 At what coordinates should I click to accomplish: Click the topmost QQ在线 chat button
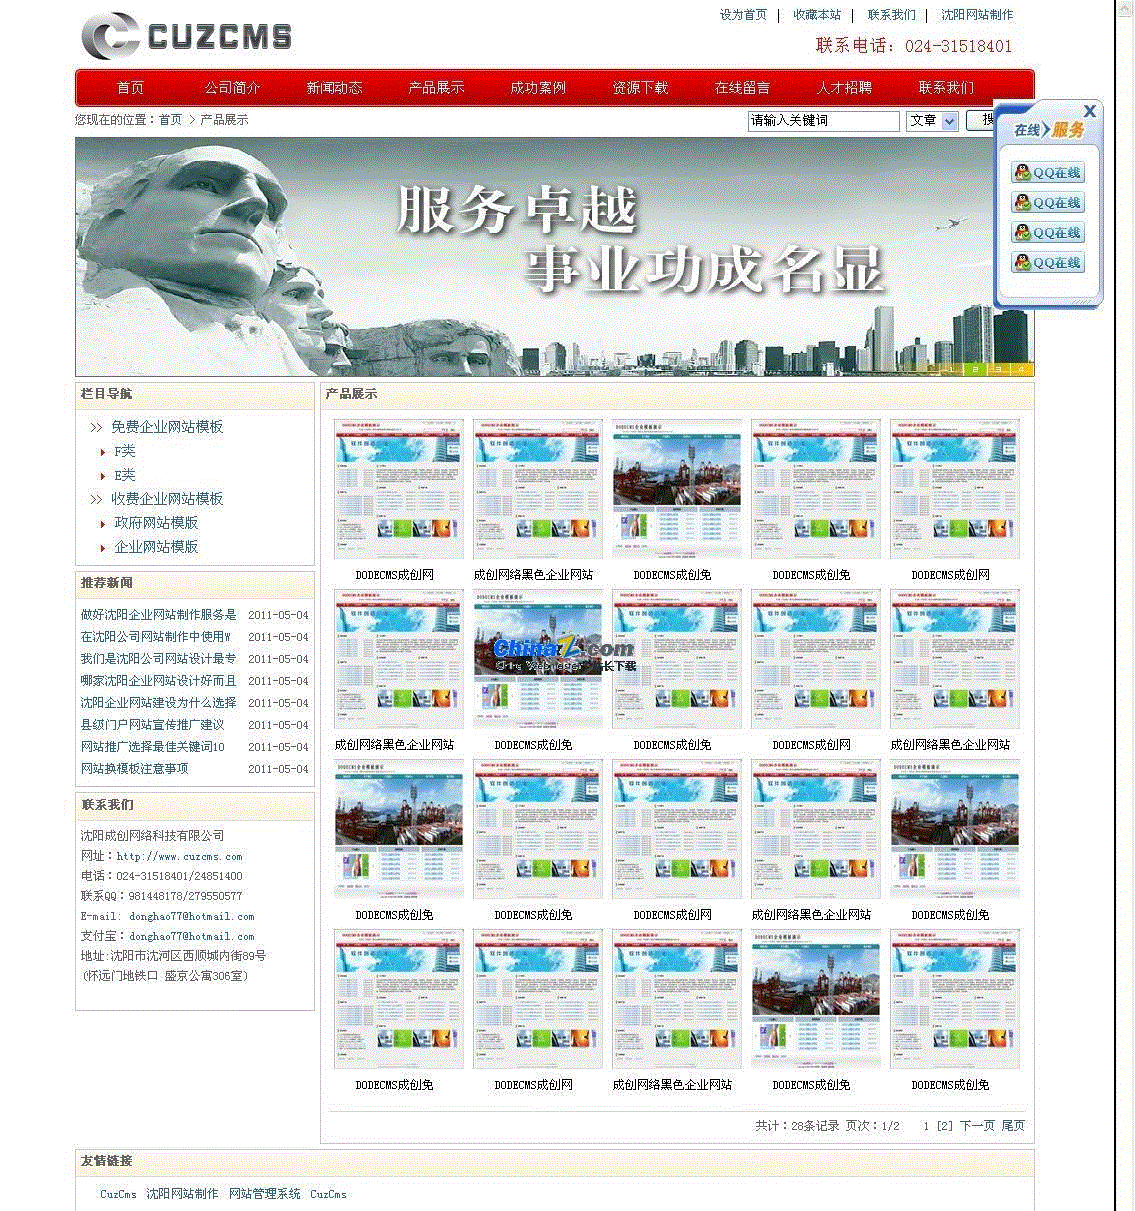[x=1047, y=172]
